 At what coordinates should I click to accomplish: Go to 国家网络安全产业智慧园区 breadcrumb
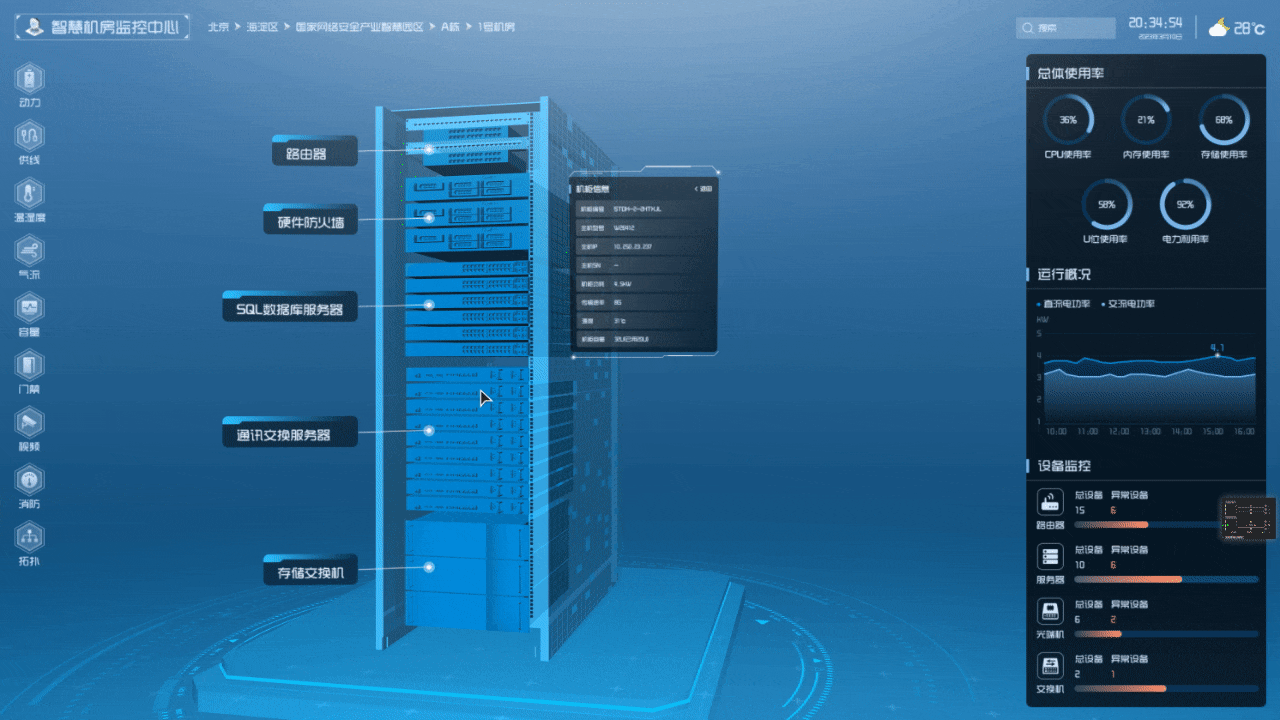359,27
